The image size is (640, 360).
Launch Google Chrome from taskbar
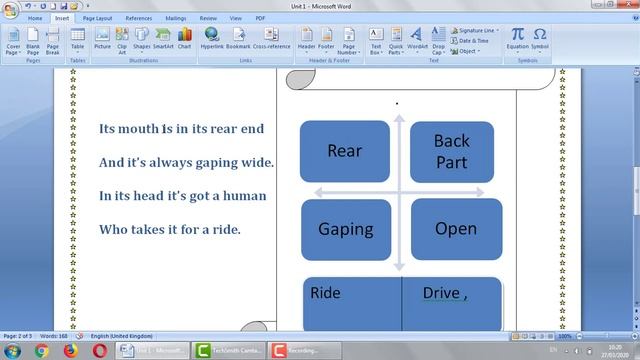41,351
